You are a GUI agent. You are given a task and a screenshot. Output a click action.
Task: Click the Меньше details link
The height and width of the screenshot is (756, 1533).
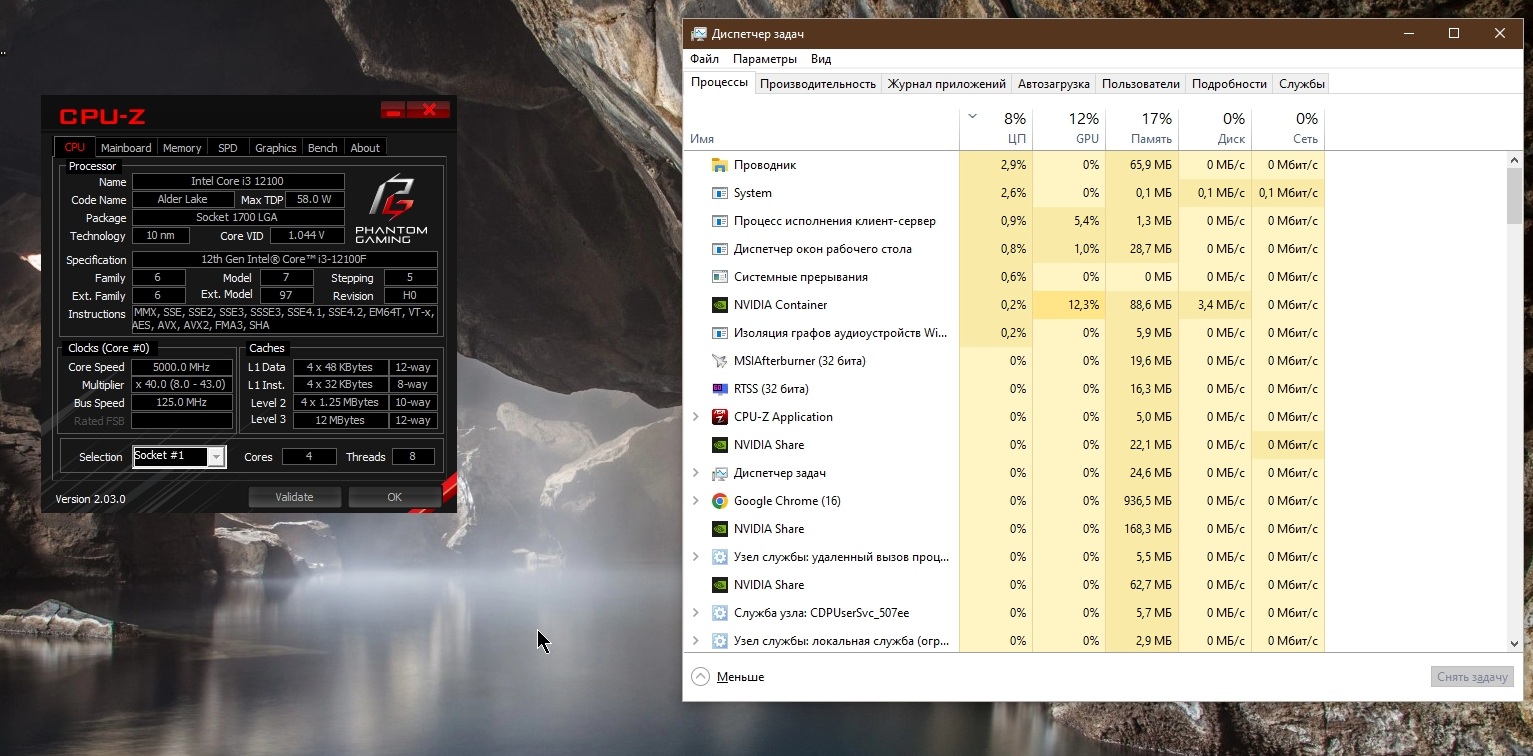point(740,677)
